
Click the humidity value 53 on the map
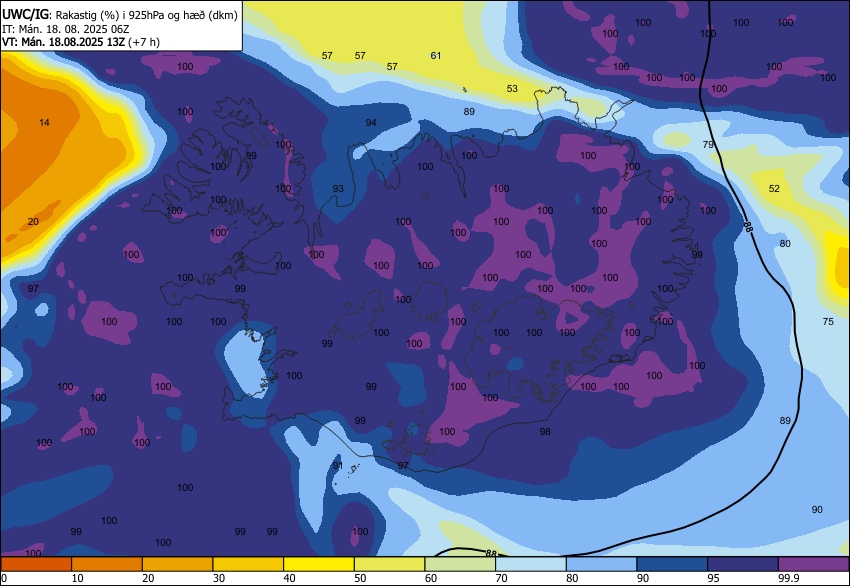click(x=512, y=88)
